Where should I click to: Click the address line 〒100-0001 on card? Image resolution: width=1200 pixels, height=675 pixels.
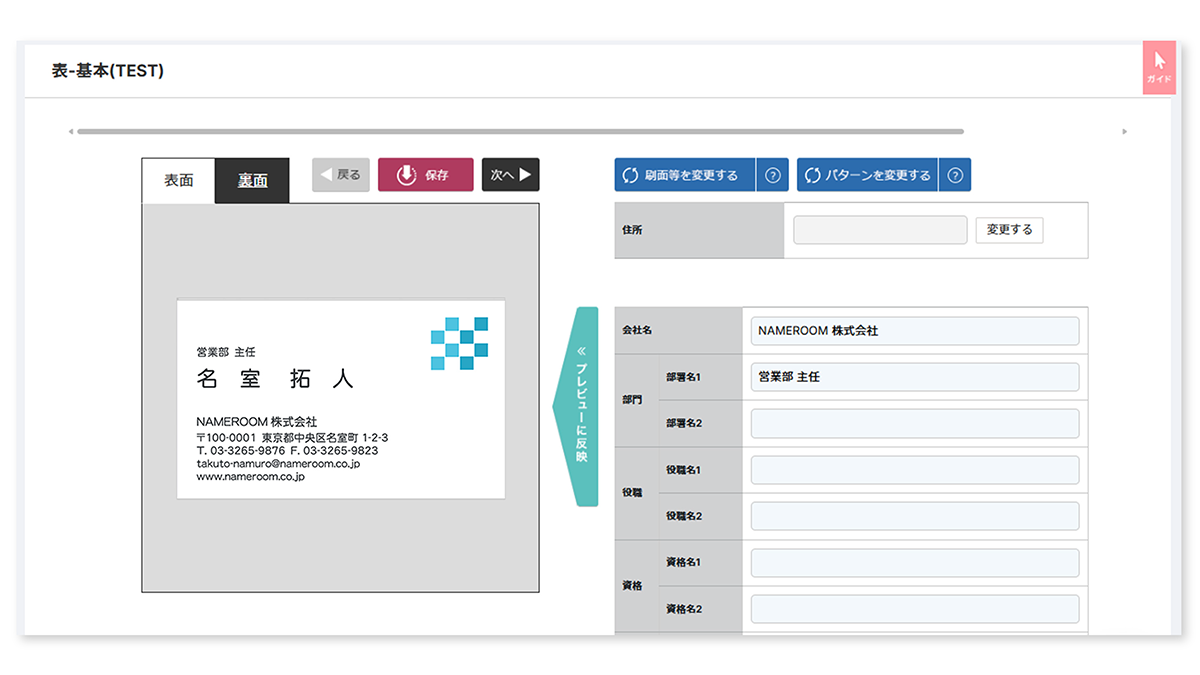292,438
